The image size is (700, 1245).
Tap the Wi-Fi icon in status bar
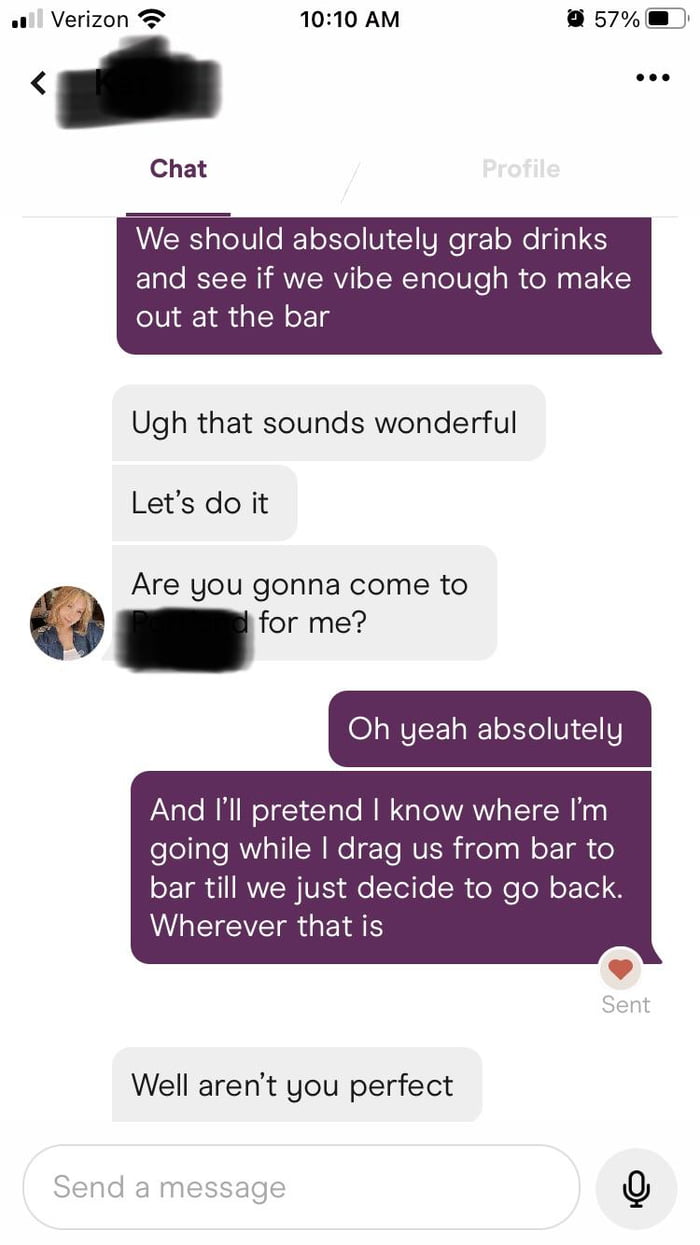click(x=152, y=19)
